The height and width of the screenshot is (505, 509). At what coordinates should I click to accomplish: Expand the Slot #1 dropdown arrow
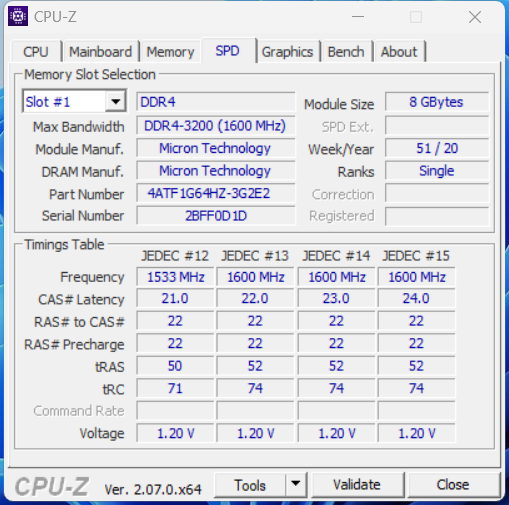point(116,101)
